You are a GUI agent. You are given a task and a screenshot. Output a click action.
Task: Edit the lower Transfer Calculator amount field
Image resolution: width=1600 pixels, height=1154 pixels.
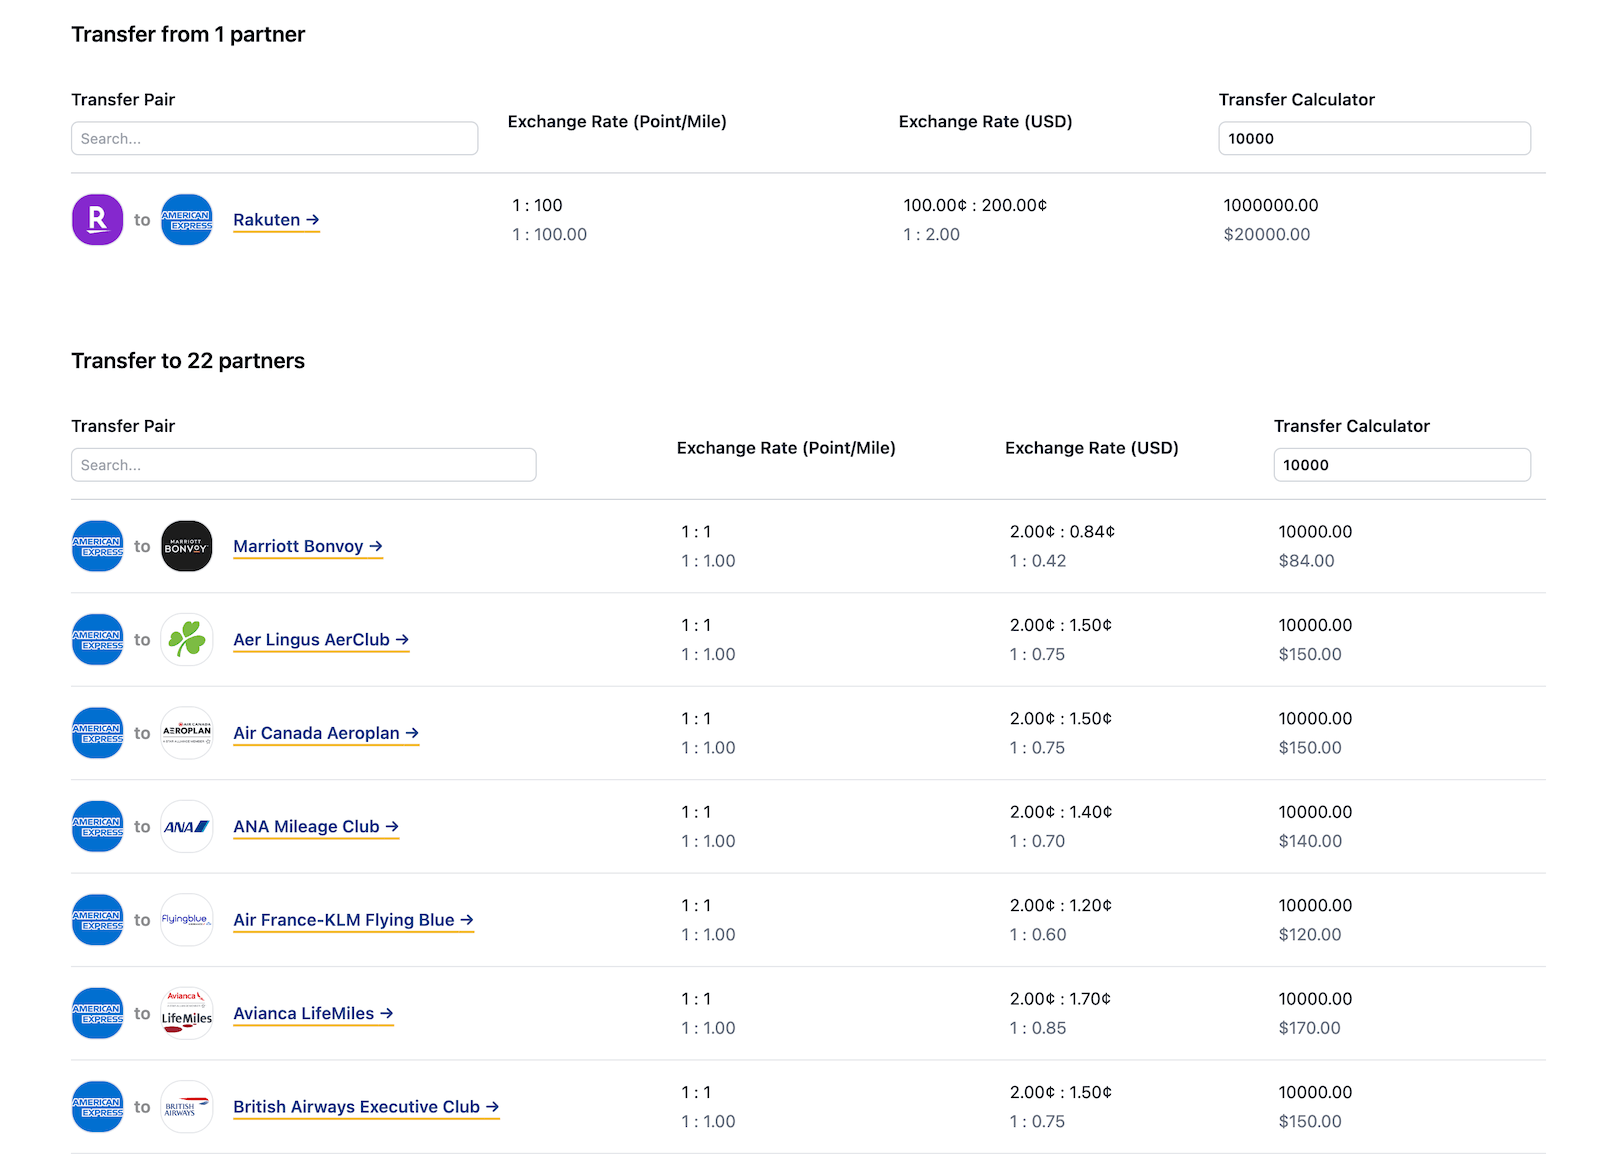tap(1402, 465)
